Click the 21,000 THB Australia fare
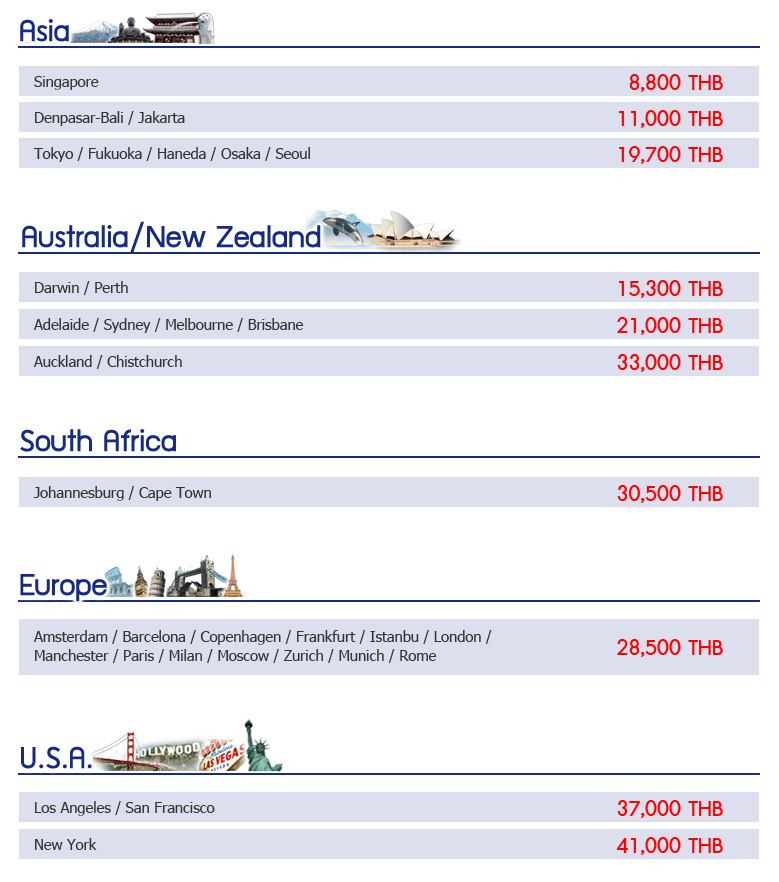Image resolution: width=779 pixels, height=882 pixels. click(x=669, y=325)
